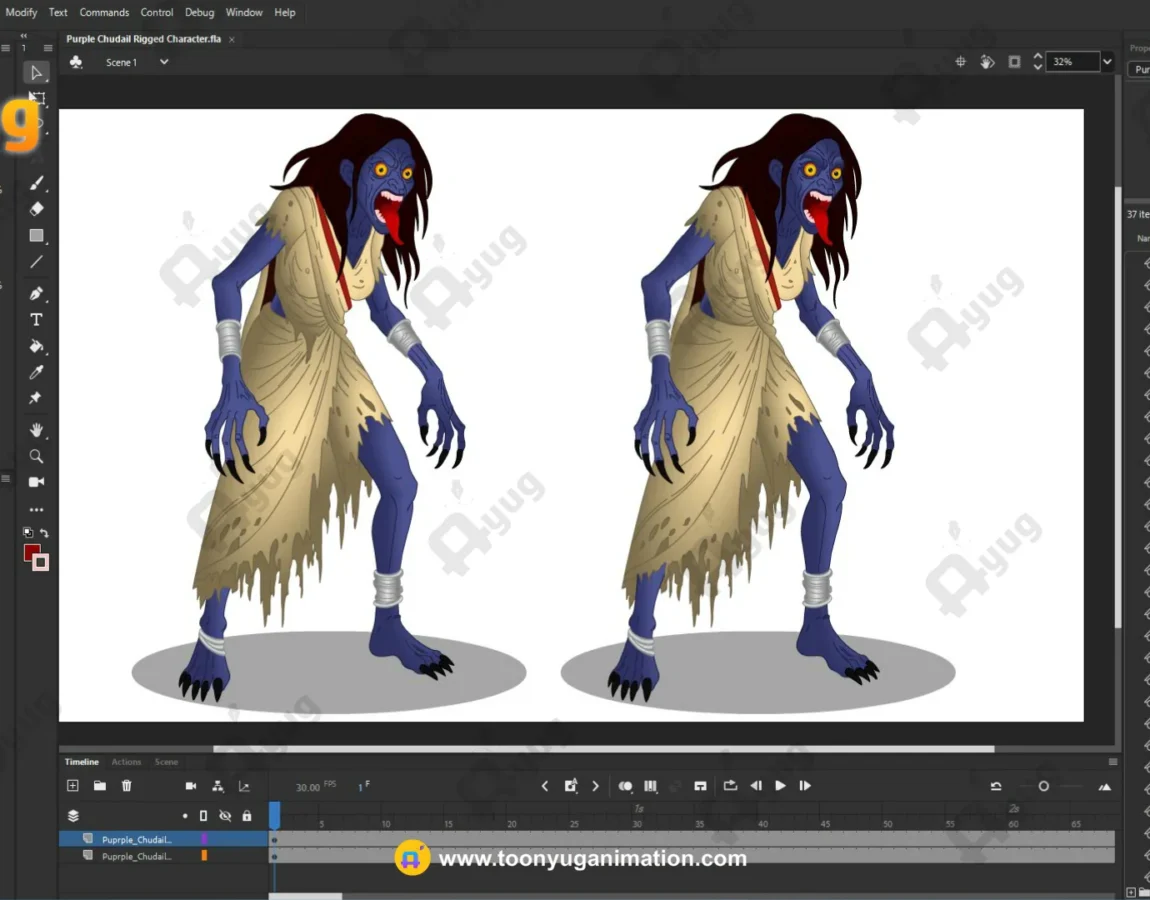Expand the stage zoom percentage dropdown
This screenshot has height=900, width=1150.
click(x=1106, y=62)
